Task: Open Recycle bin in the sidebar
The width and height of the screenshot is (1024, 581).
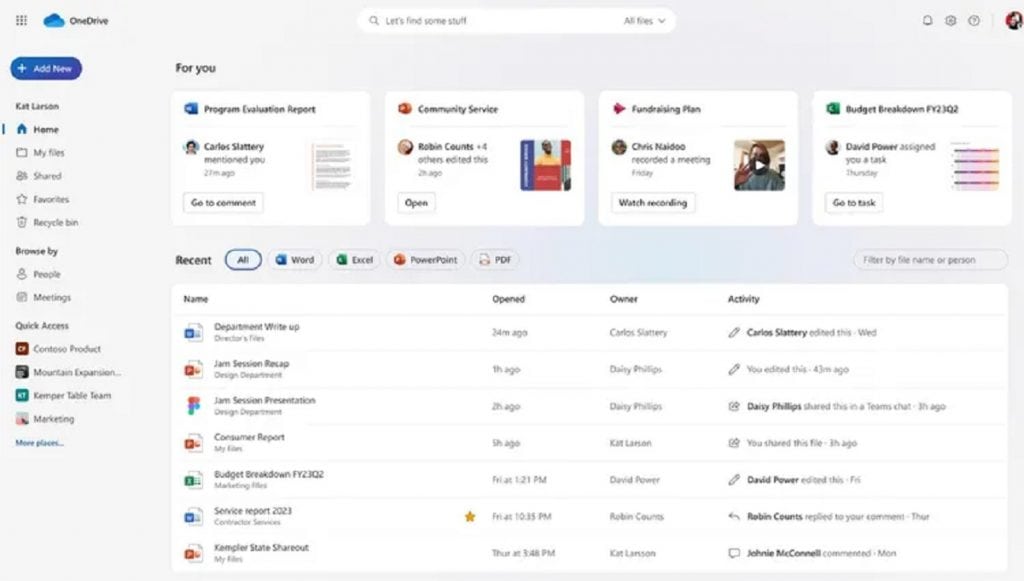Action: (55, 223)
